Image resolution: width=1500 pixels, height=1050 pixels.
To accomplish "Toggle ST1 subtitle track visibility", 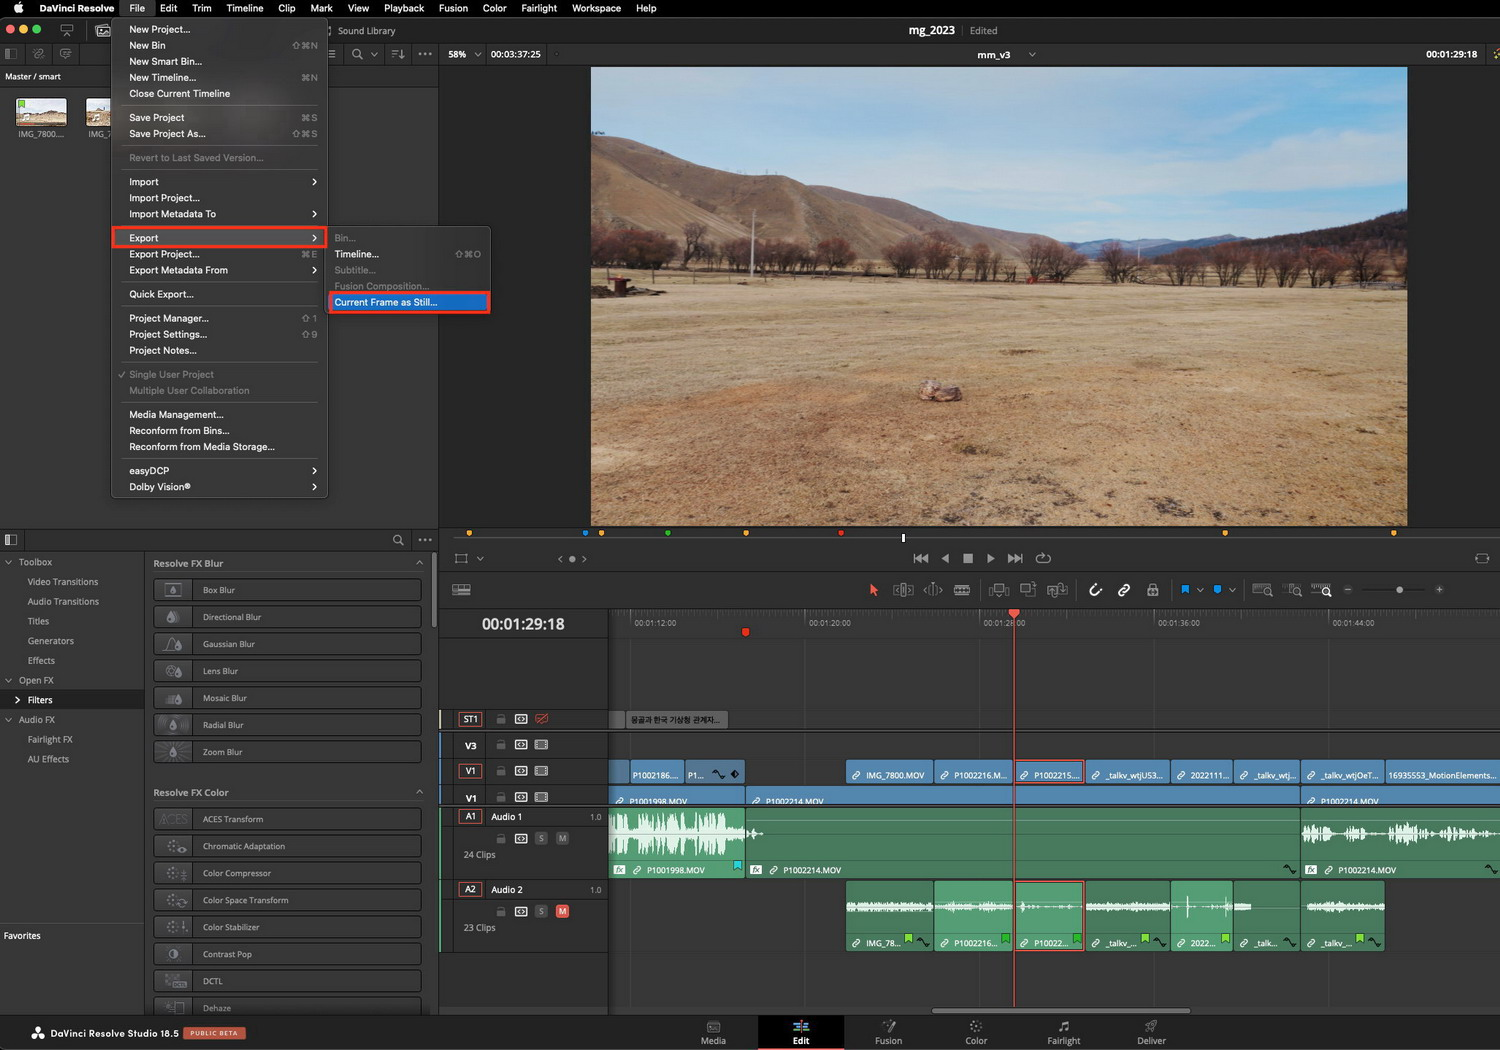I will (x=541, y=719).
